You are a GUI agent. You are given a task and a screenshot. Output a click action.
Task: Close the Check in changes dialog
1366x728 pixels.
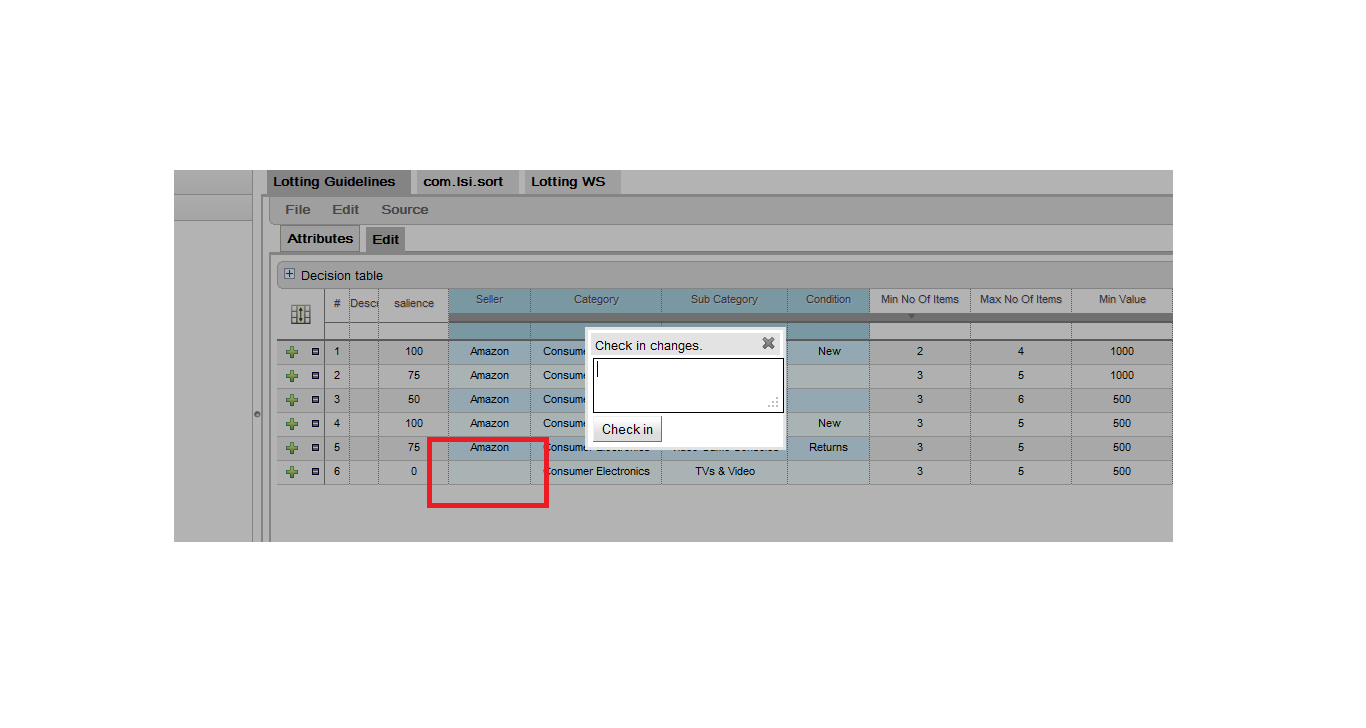768,343
